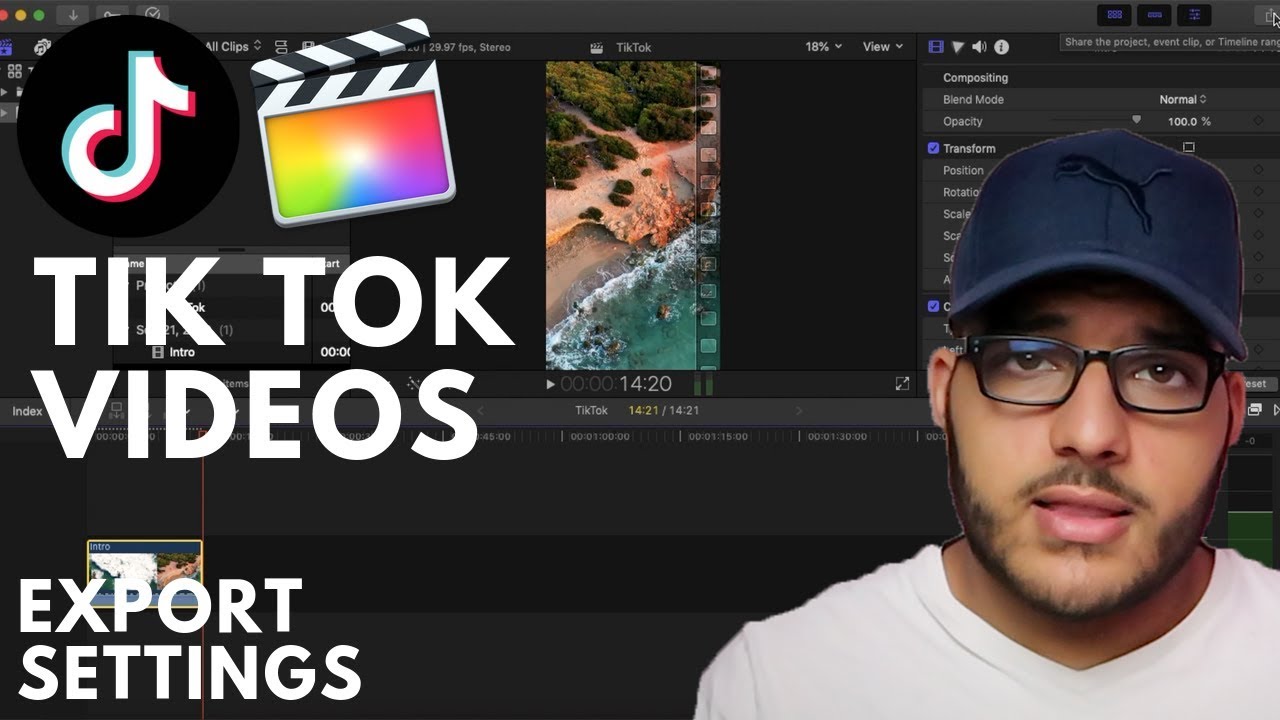Select the Intro clip in the timeline

pos(145,573)
